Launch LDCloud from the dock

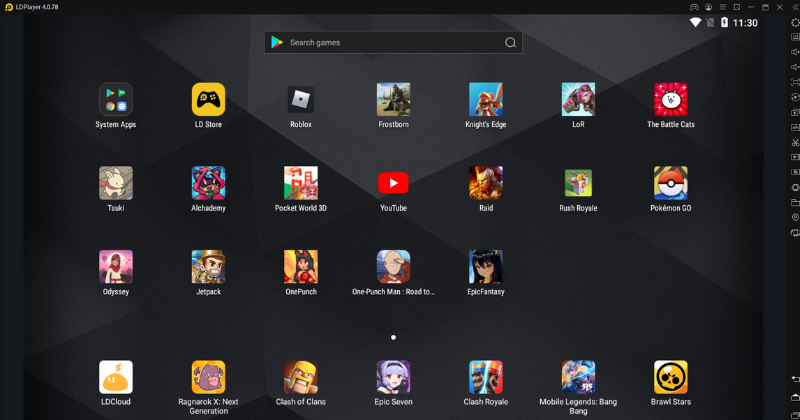pyautogui.click(x=116, y=377)
